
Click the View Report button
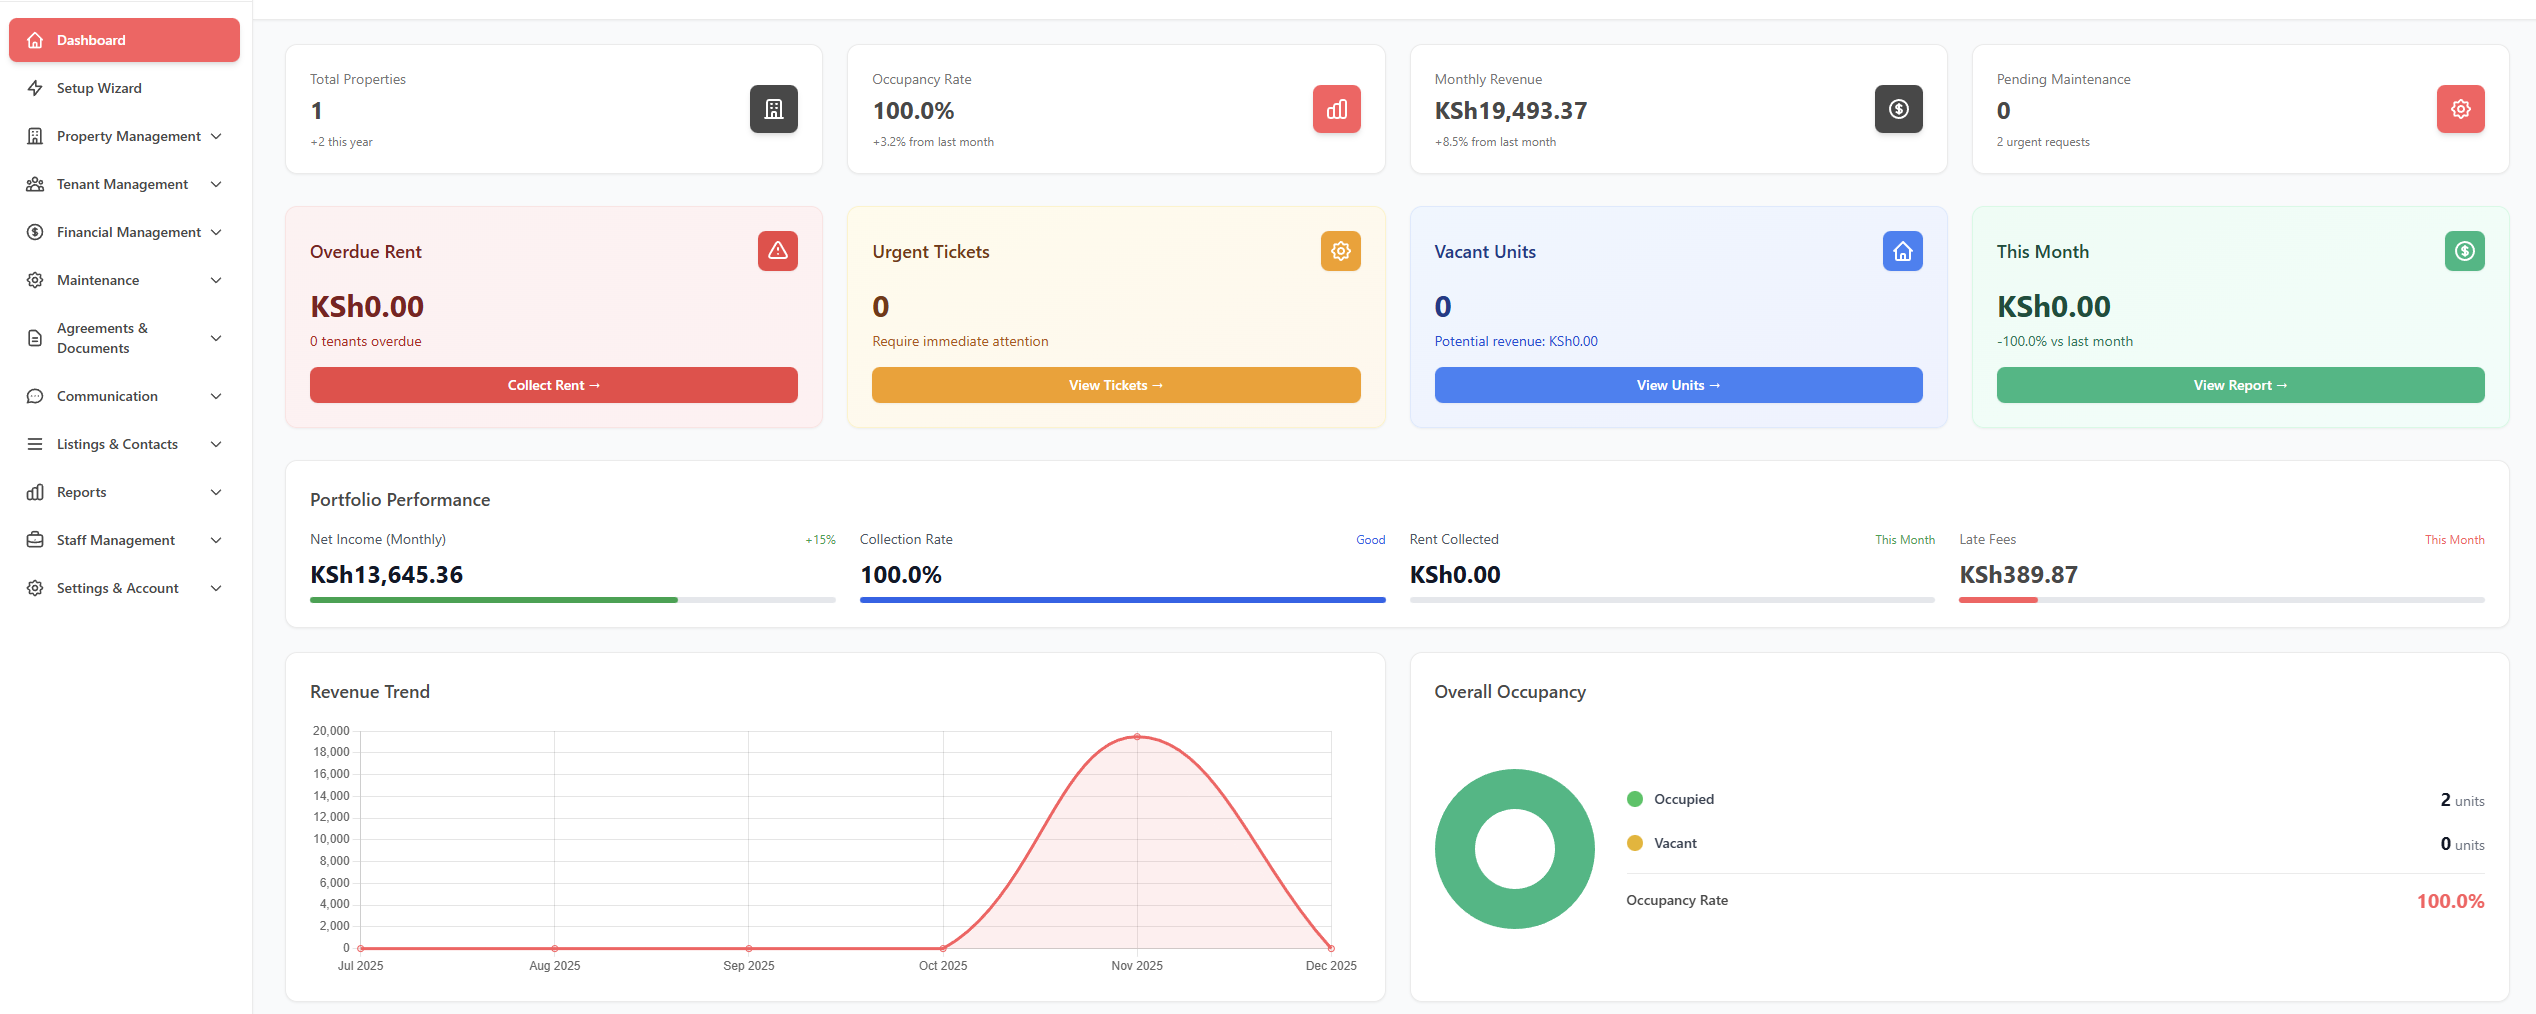[x=2240, y=385]
